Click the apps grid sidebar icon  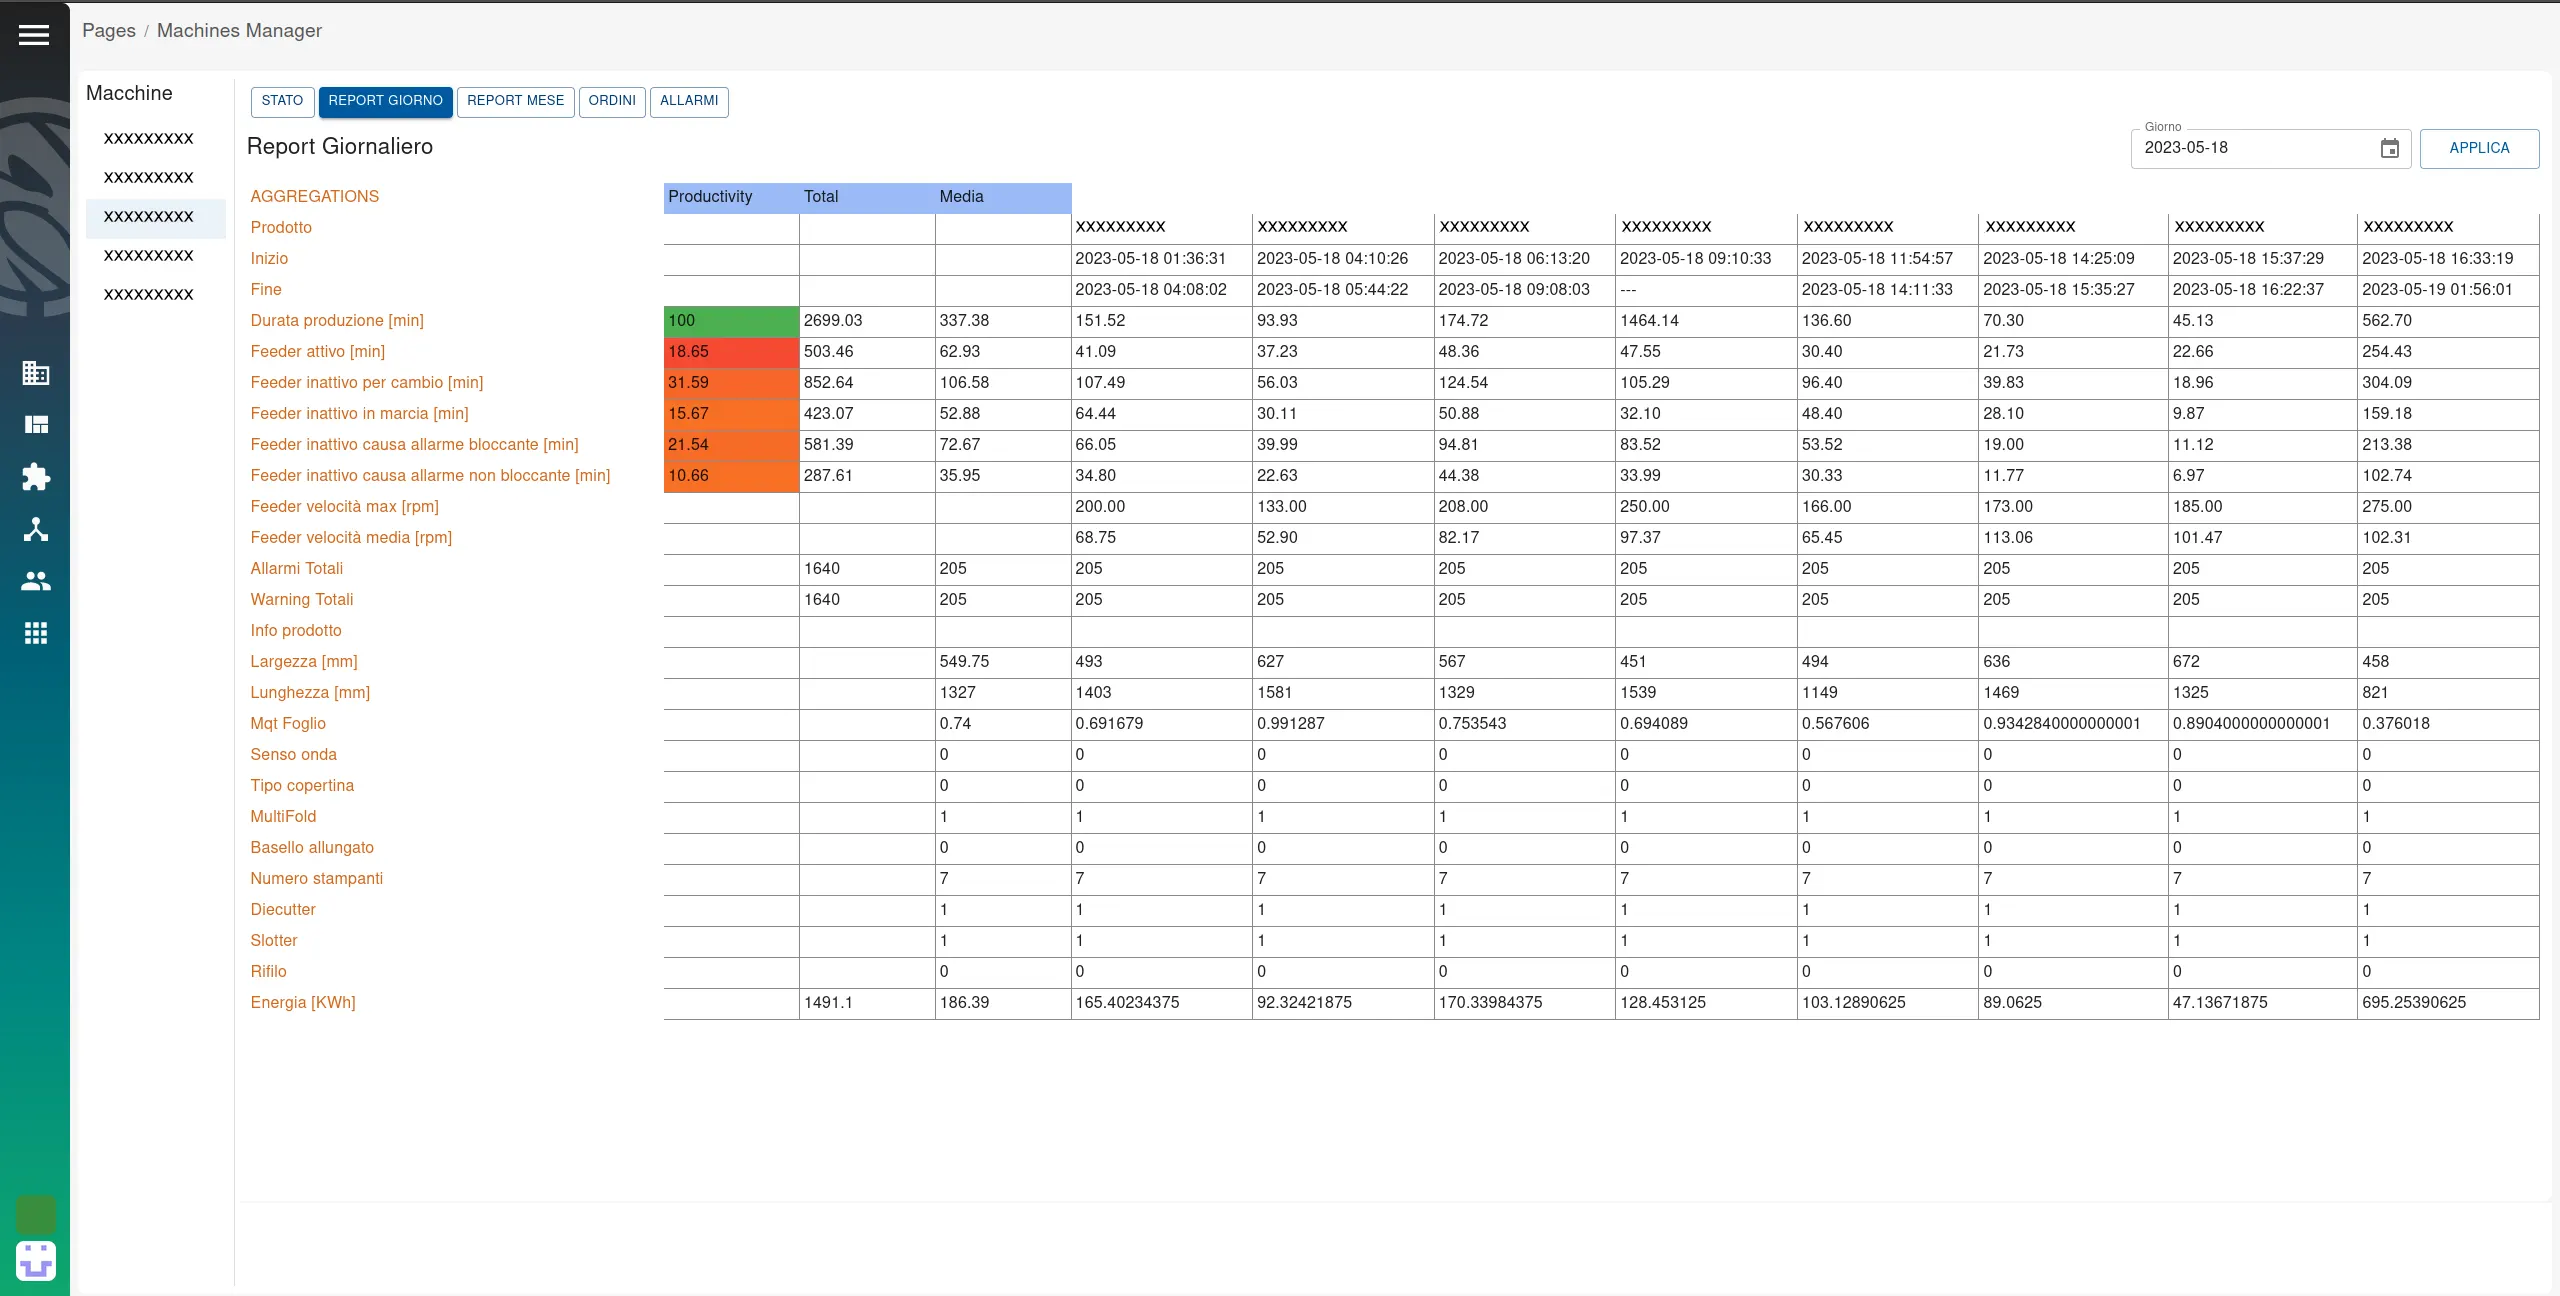click(36, 633)
